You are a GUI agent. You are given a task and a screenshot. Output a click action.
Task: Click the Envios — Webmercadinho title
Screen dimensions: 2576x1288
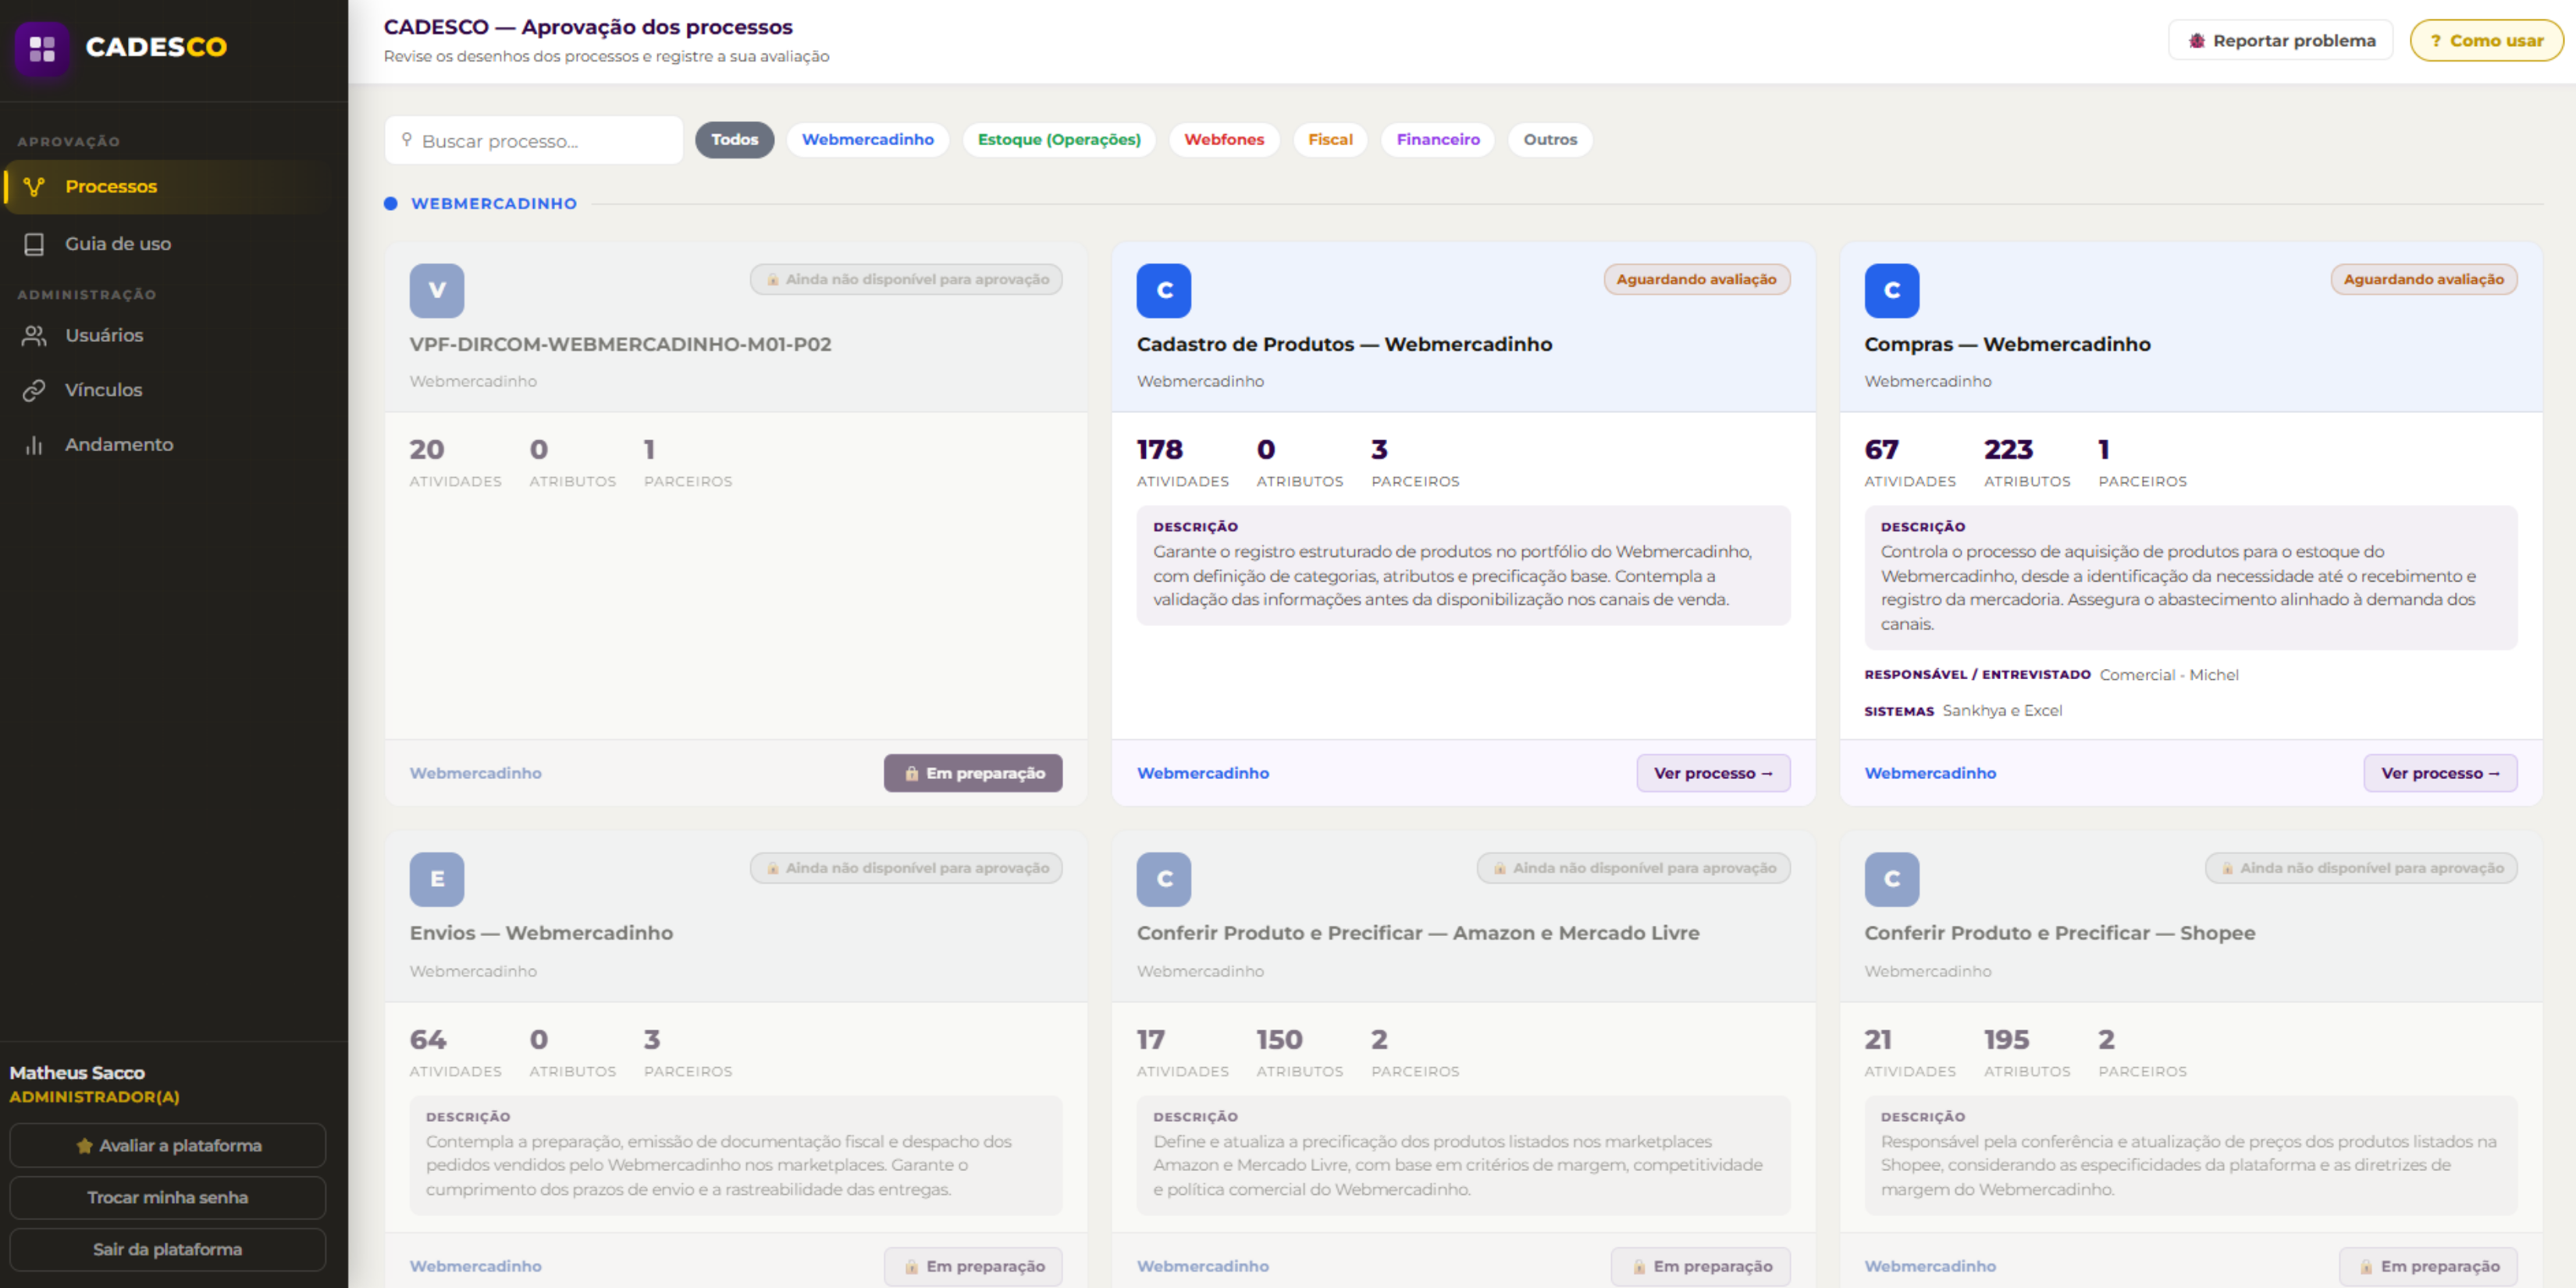[541, 933]
